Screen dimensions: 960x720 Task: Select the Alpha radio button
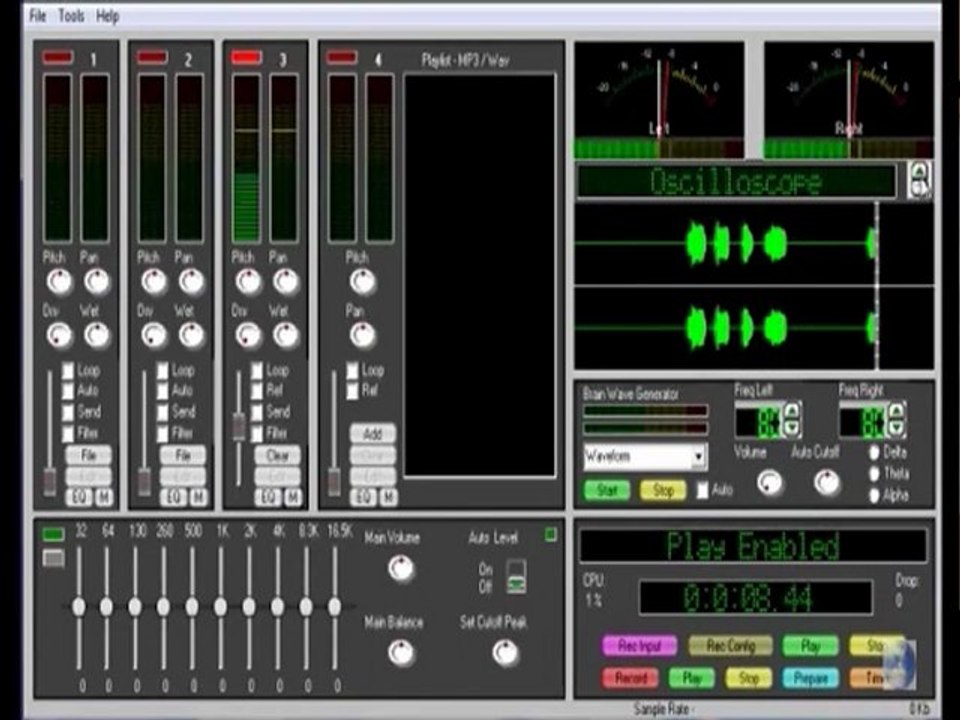[x=874, y=495]
